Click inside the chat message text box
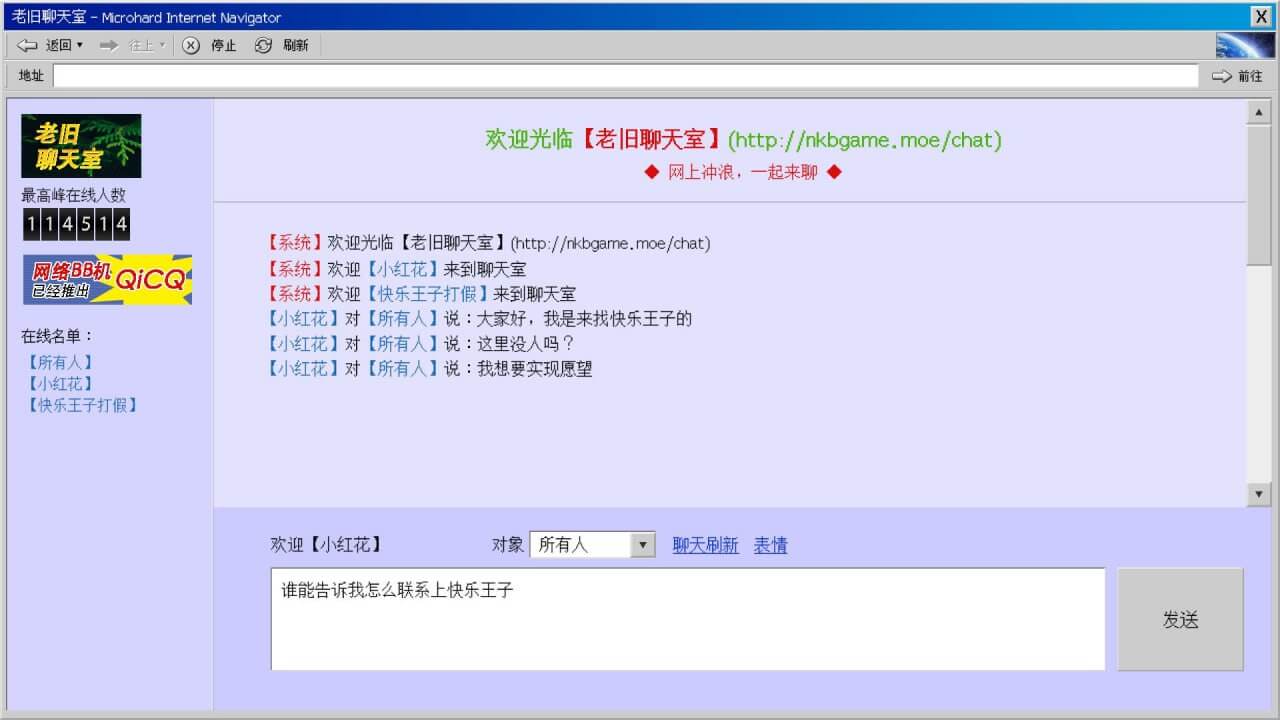The width and height of the screenshot is (1280, 720). tap(687, 620)
